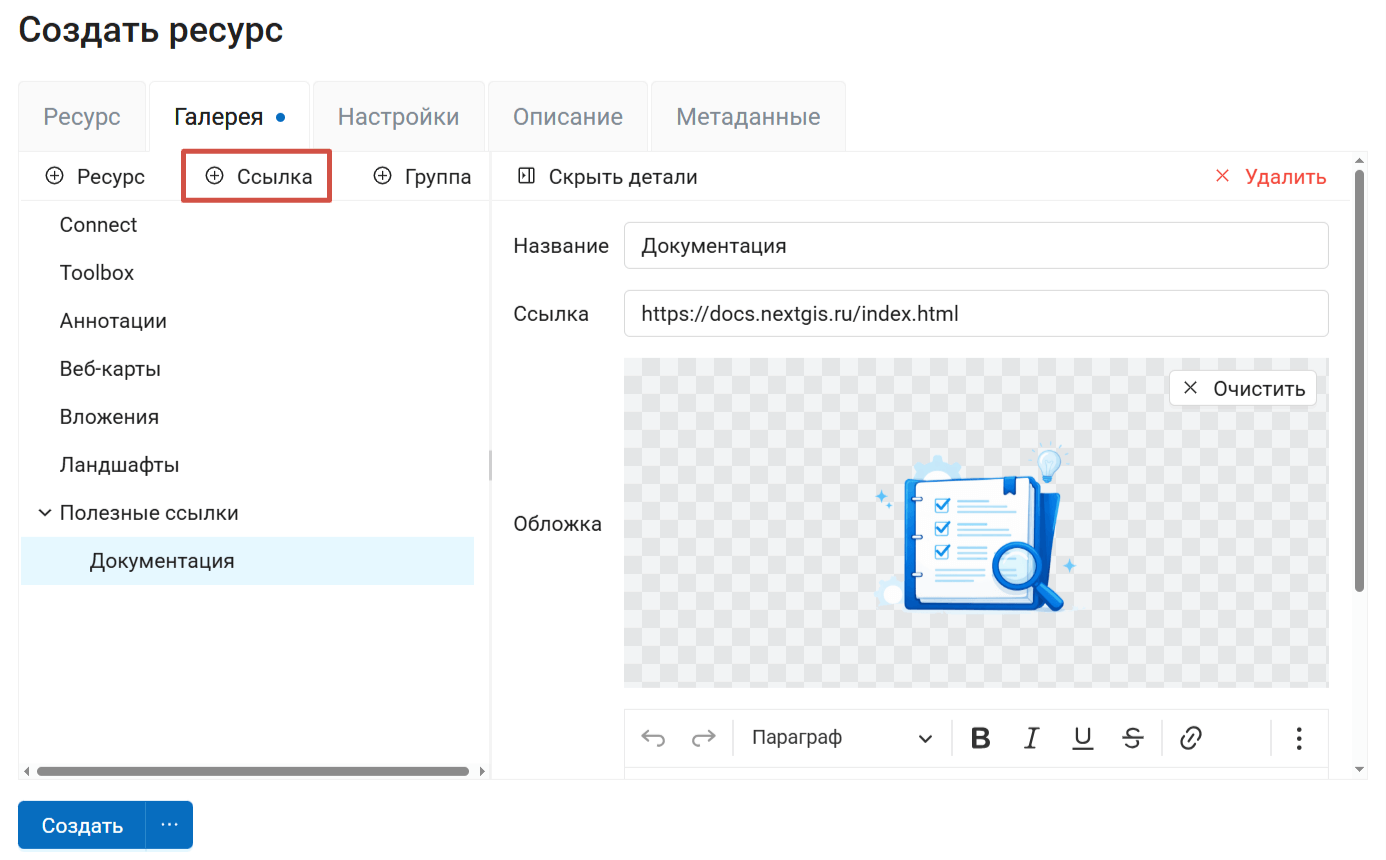
Task: Toggle italic text formatting
Action: pos(1031,738)
